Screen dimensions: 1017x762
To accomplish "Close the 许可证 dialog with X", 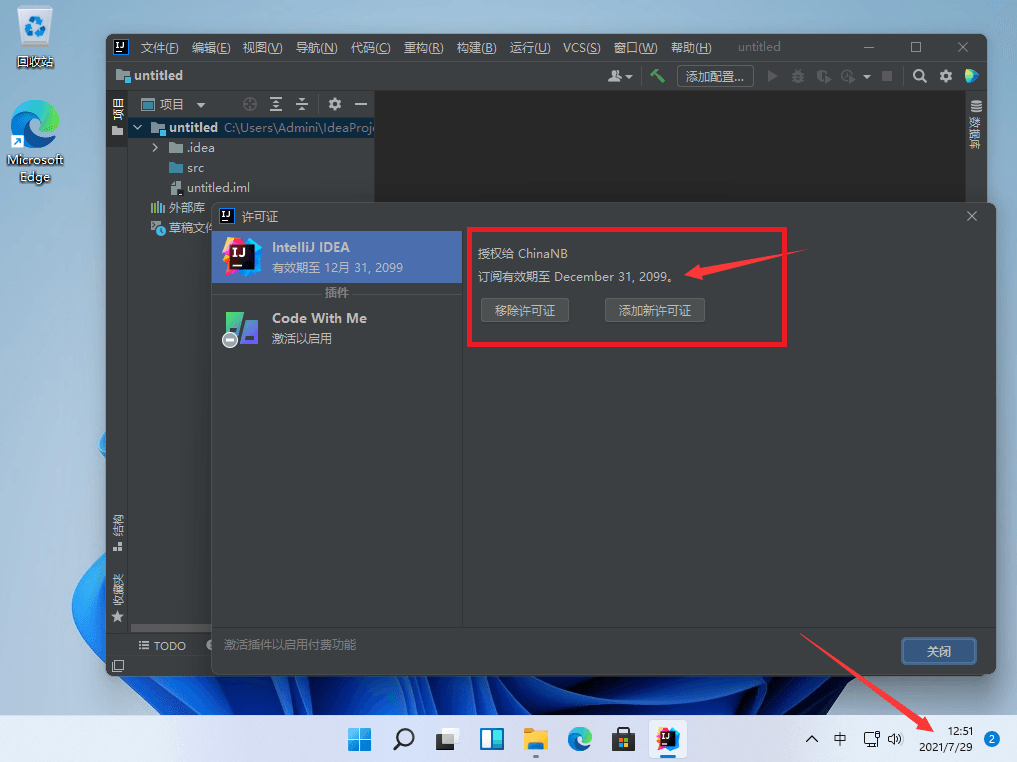I will (x=972, y=216).
